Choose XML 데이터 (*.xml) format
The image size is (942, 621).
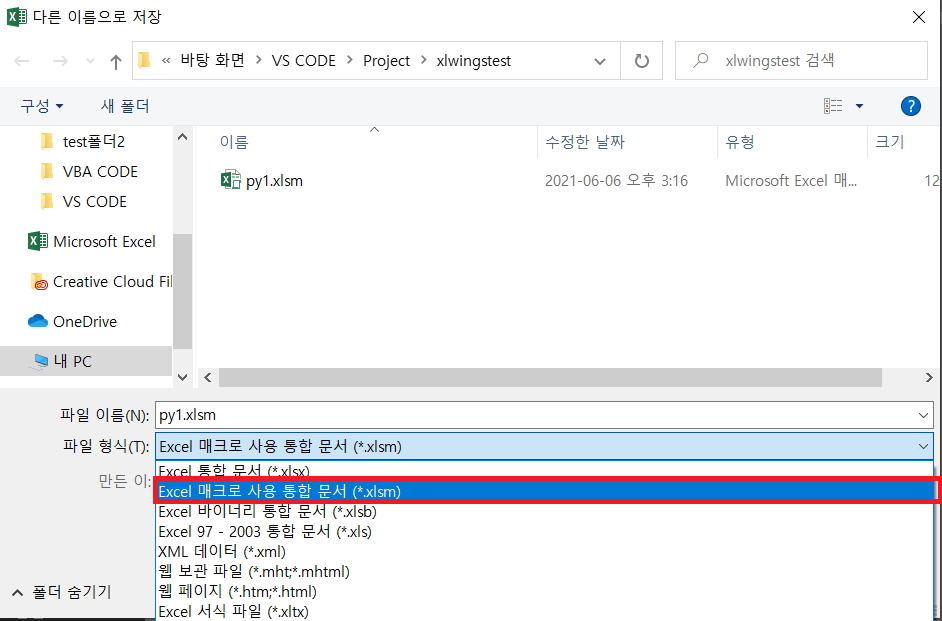(544, 551)
